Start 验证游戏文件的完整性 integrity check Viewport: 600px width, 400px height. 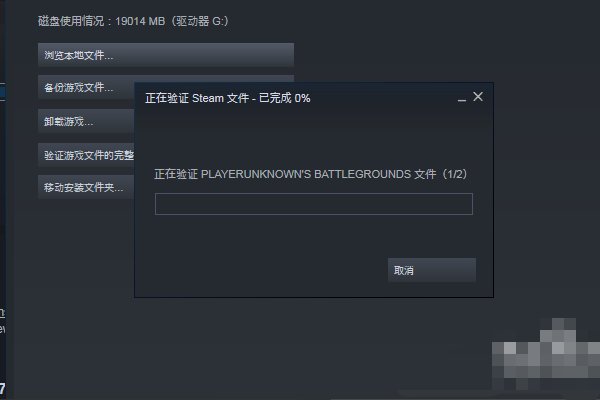click(x=86, y=155)
